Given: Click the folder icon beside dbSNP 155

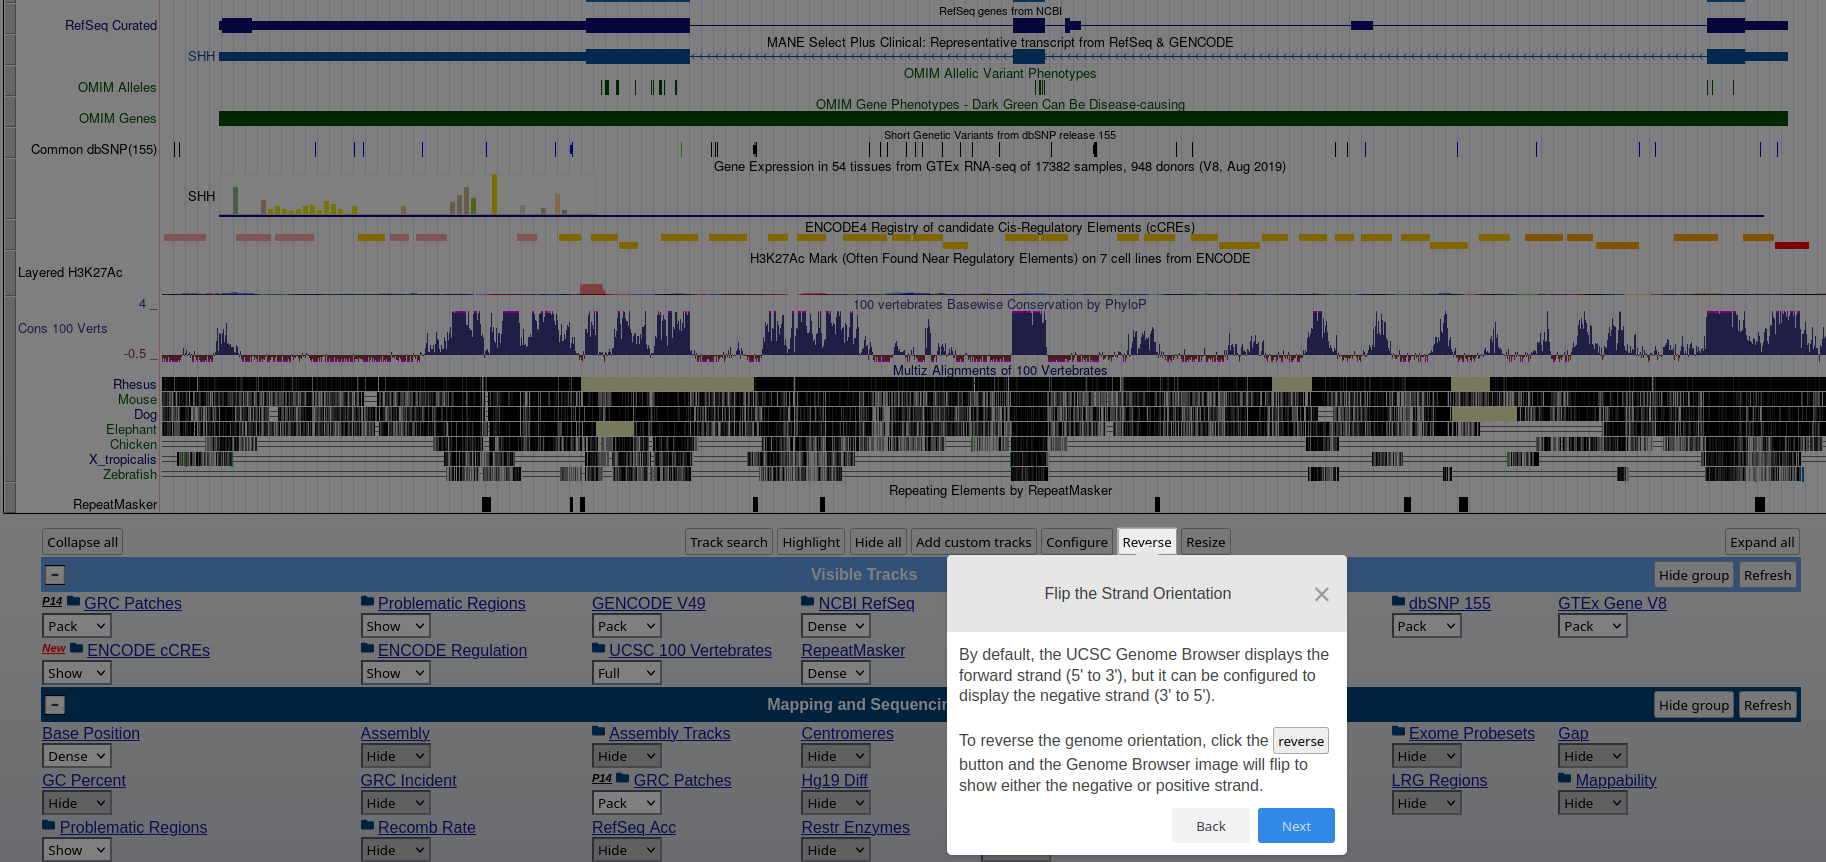Looking at the screenshot, I should [1398, 602].
